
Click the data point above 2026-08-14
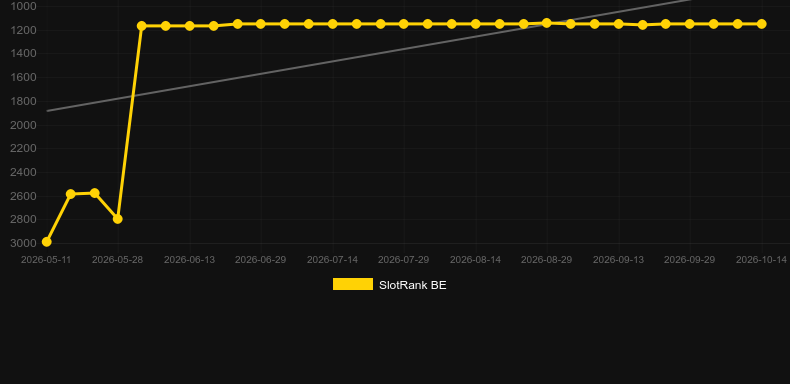point(476,24)
